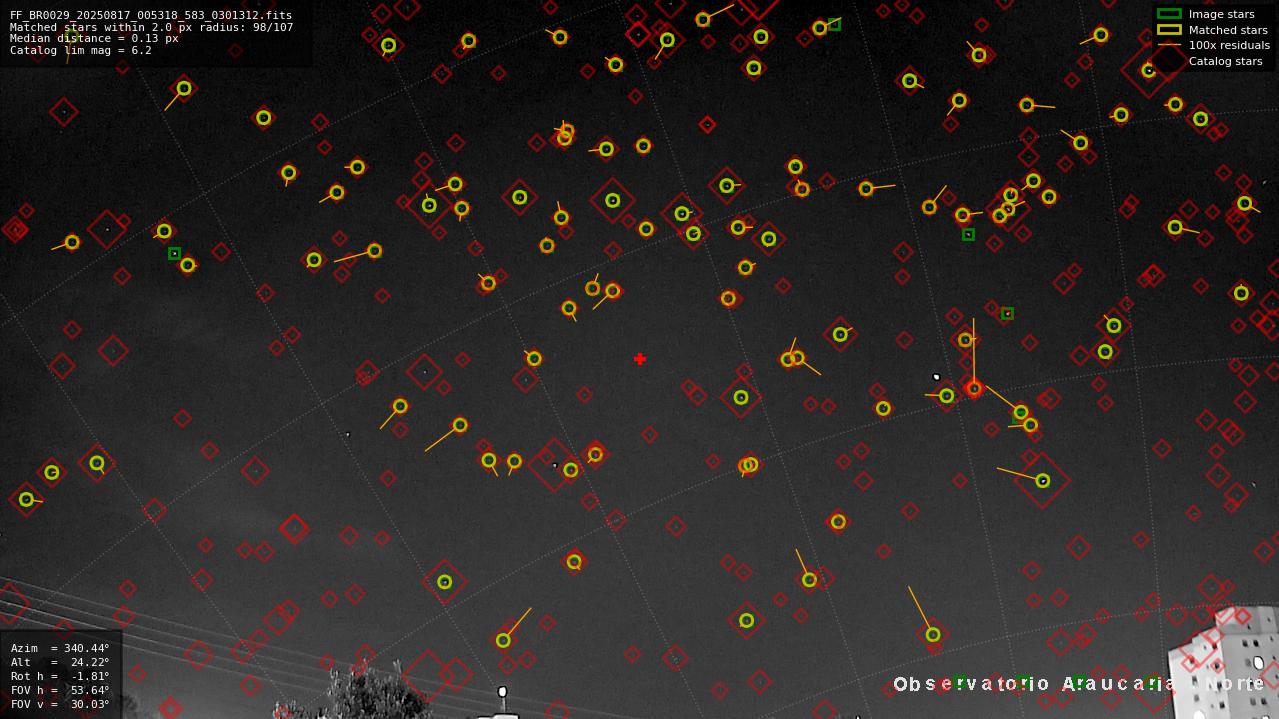Click the red cross center marker

[640, 359]
